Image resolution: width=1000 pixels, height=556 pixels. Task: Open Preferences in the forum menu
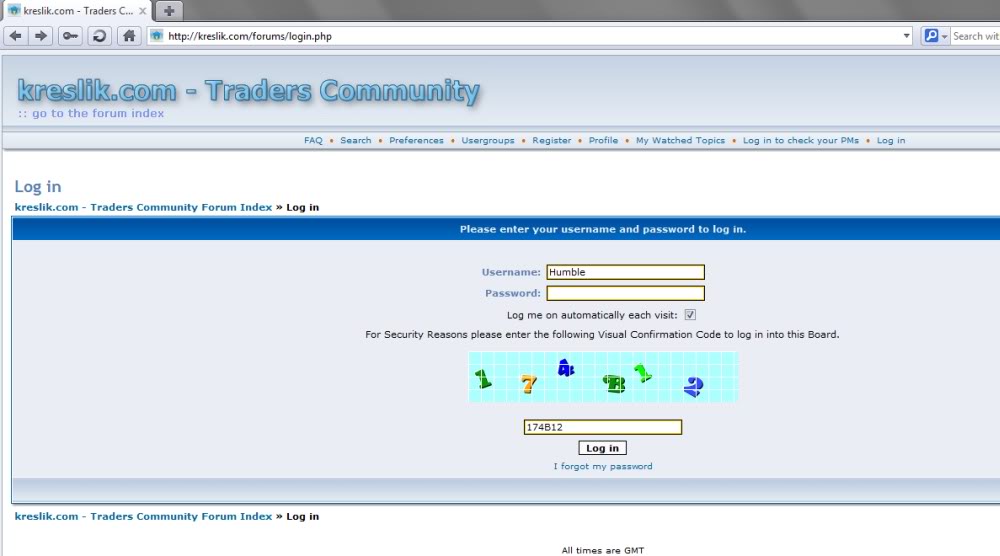[x=416, y=140]
